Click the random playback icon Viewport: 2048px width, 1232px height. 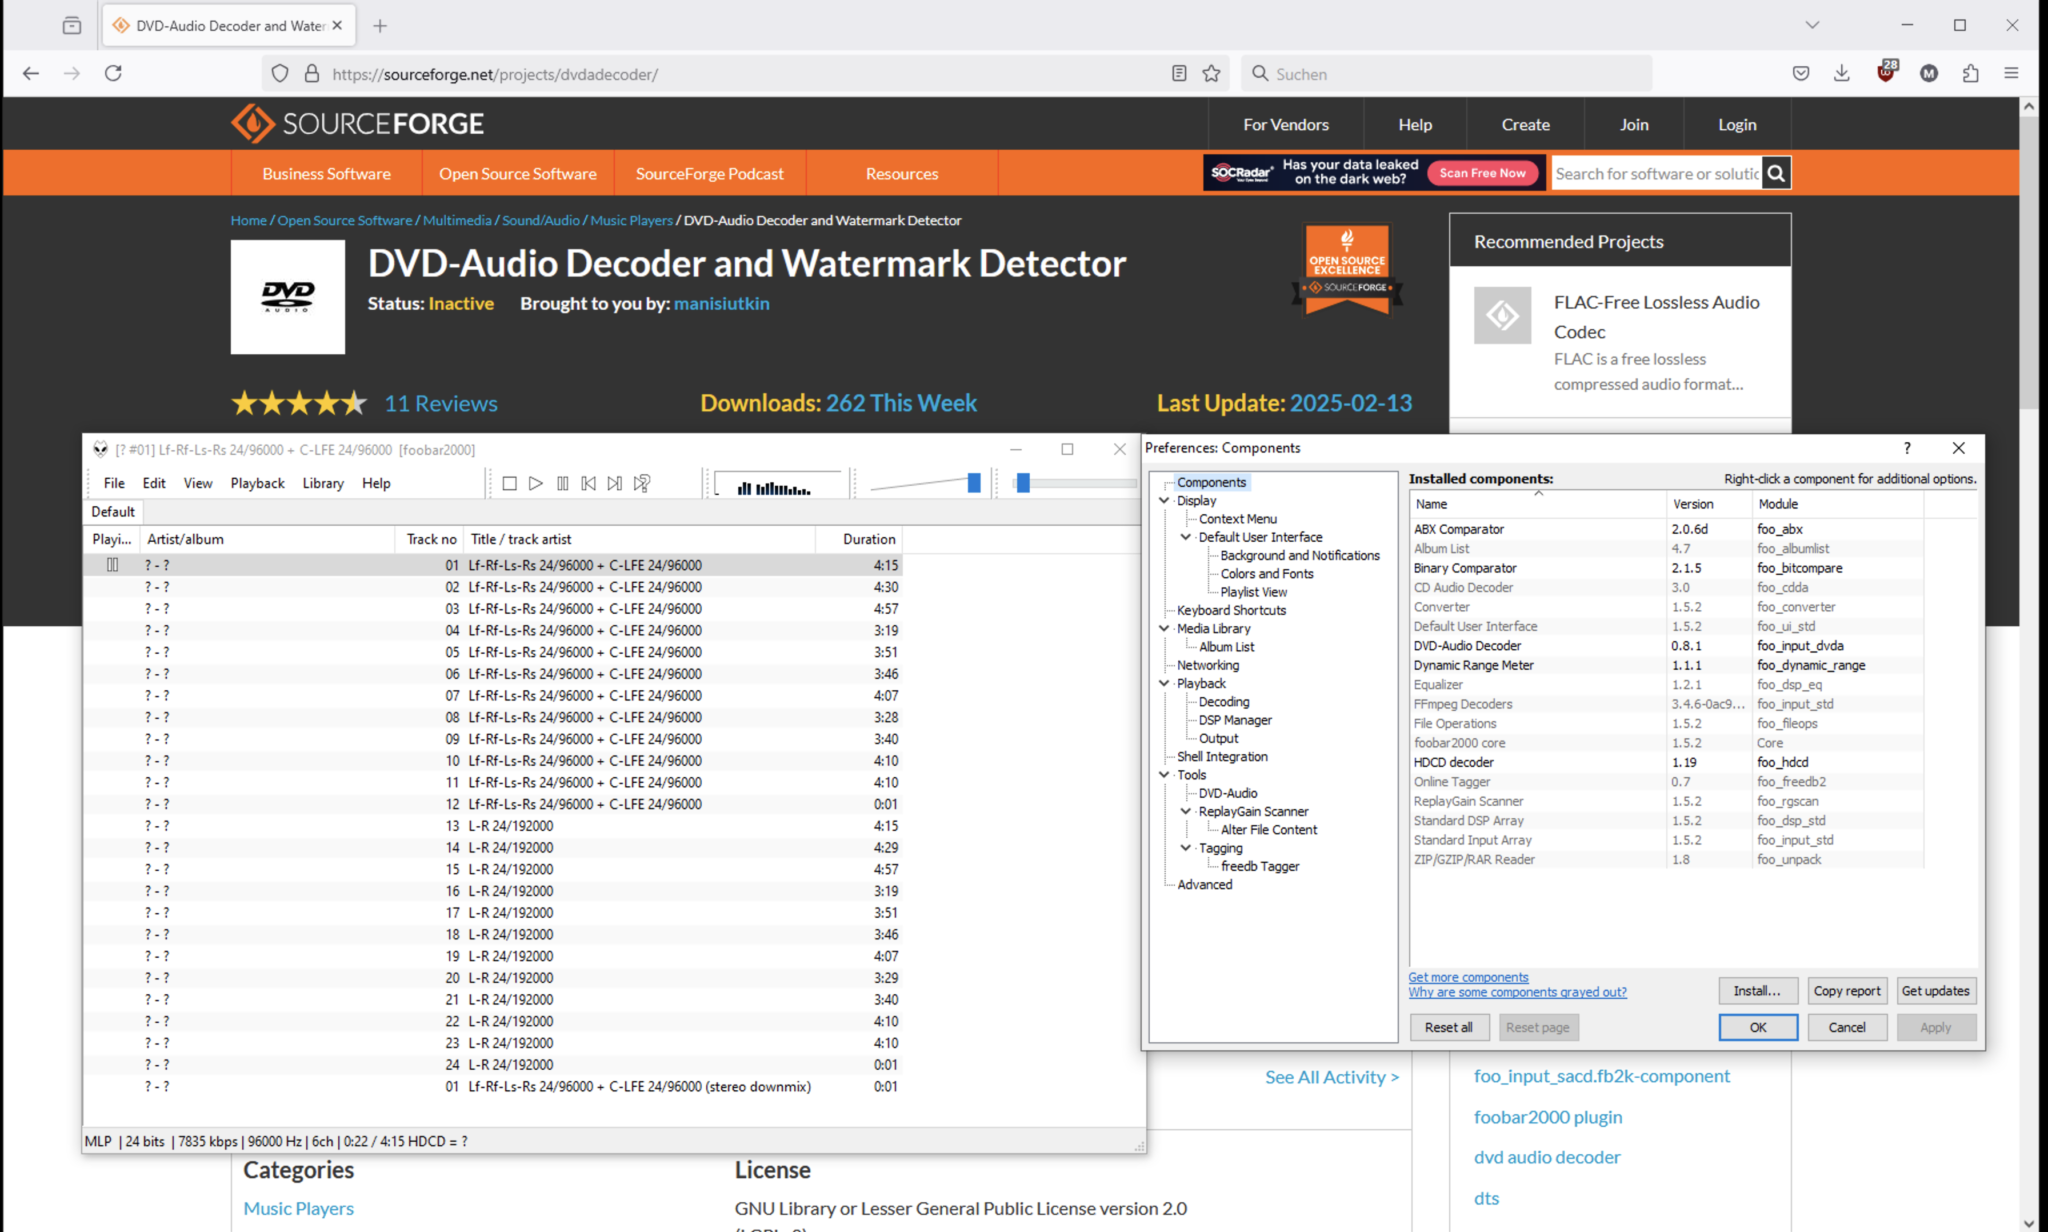point(642,483)
